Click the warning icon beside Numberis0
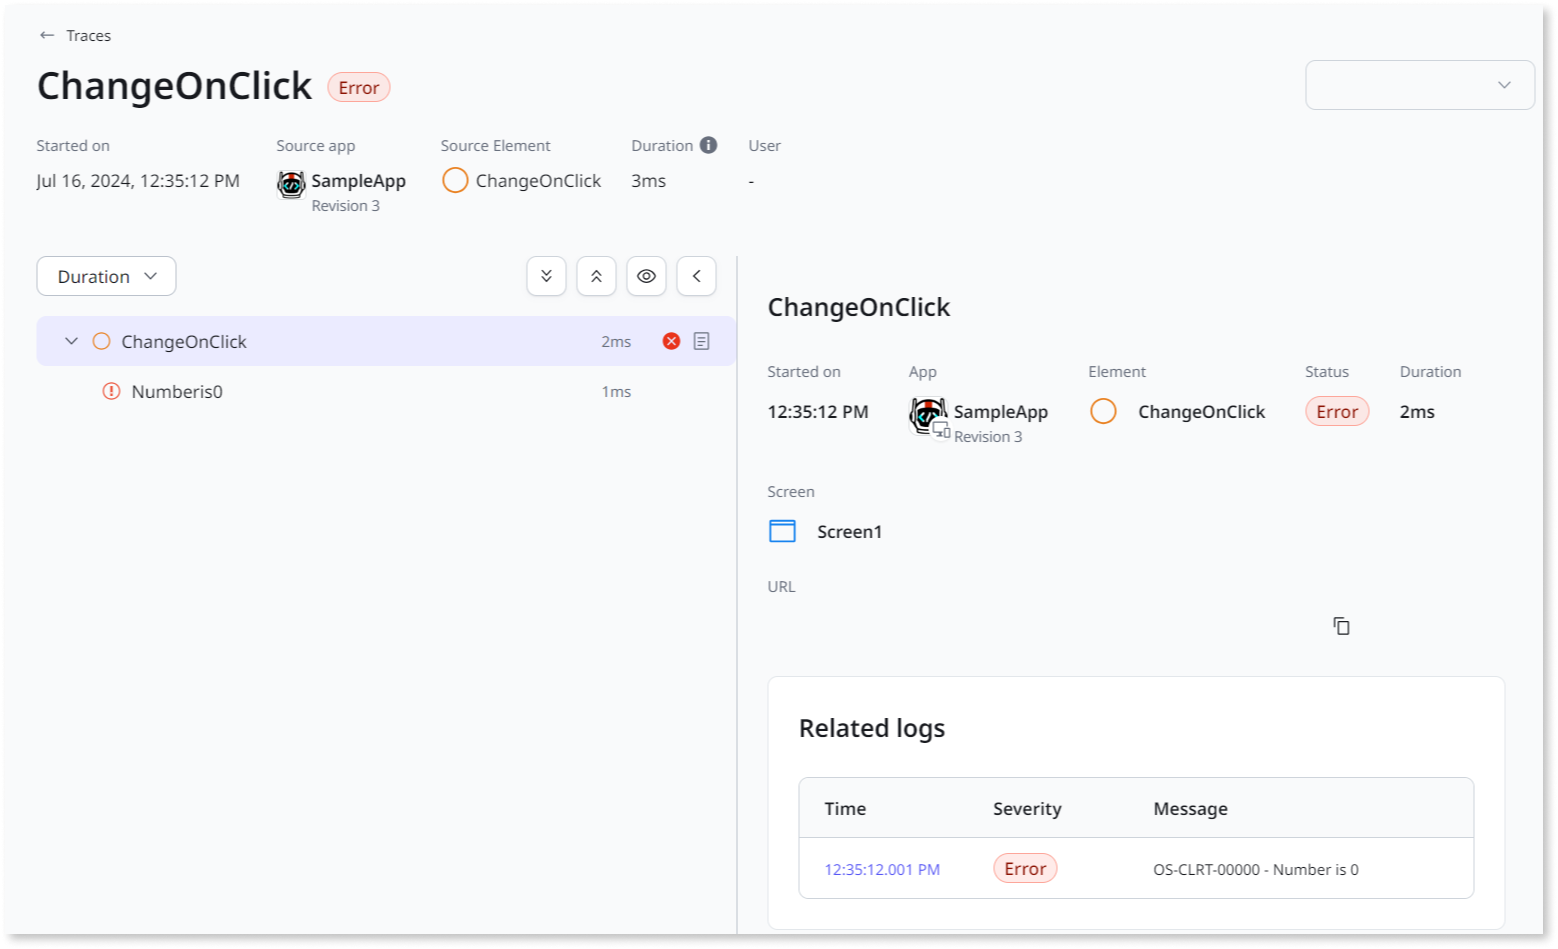This screenshot has height=949, width=1558. coord(110,391)
